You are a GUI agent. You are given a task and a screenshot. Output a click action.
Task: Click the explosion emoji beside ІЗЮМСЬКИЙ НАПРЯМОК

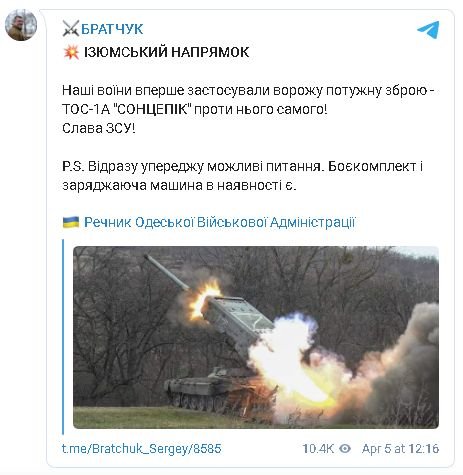71,52
